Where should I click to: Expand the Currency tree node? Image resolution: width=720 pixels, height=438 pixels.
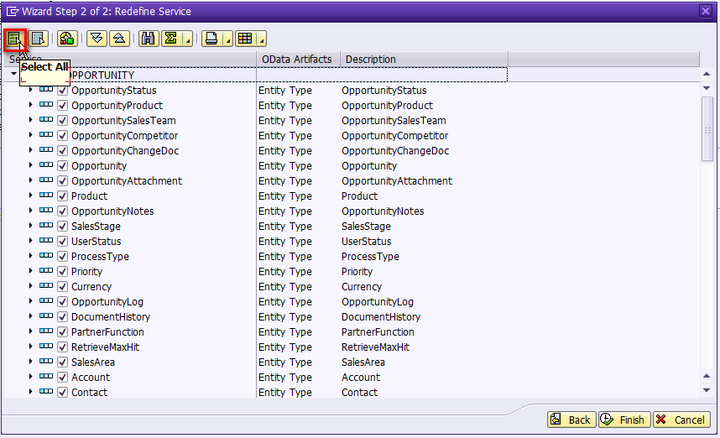click(x=30, y=286)
